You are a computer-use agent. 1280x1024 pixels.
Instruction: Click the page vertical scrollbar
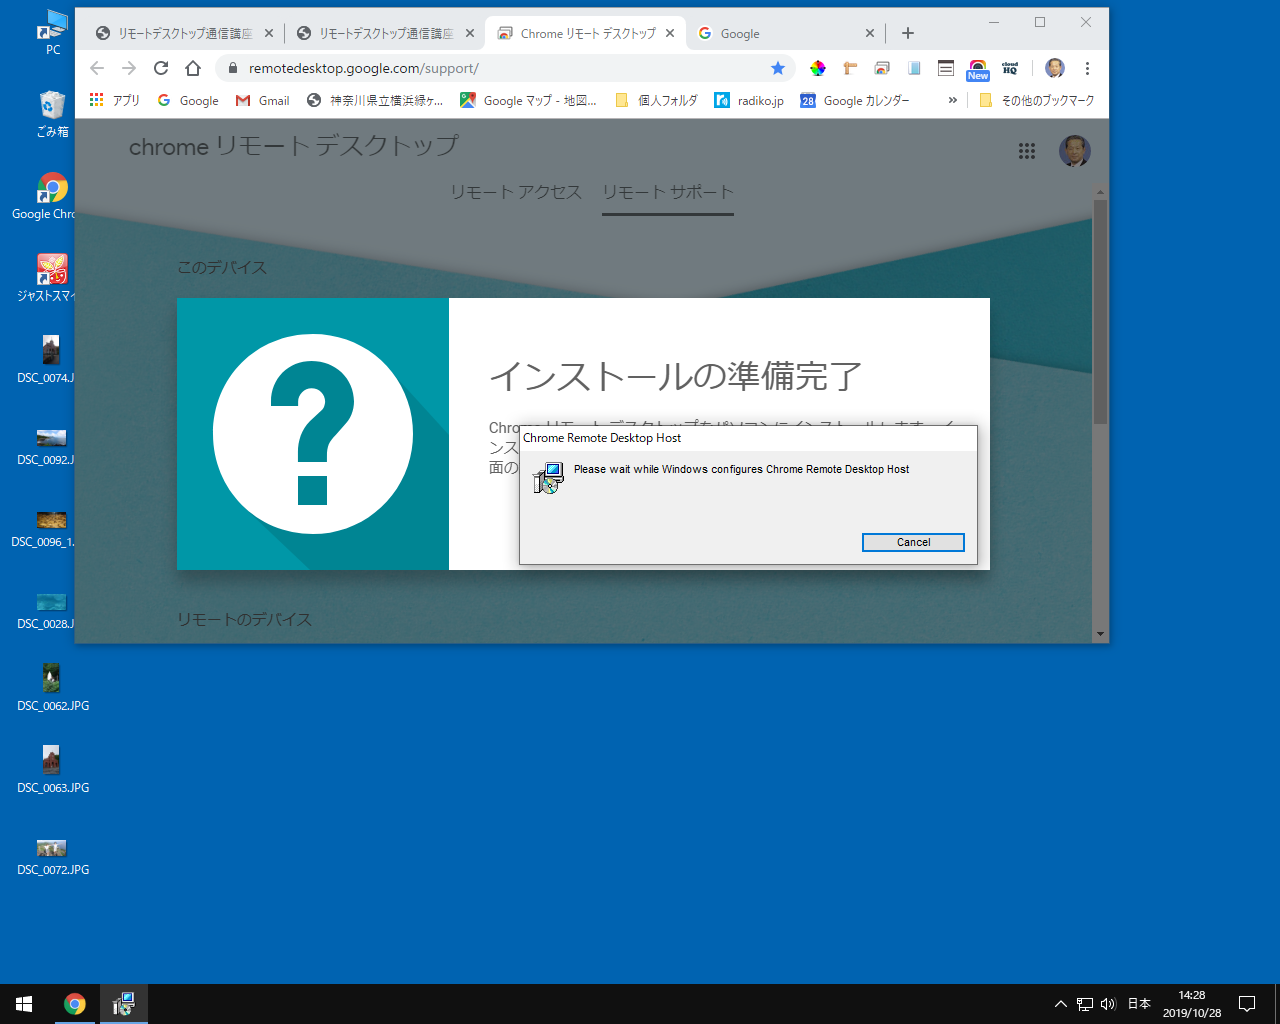click(x=1100, y=311)
